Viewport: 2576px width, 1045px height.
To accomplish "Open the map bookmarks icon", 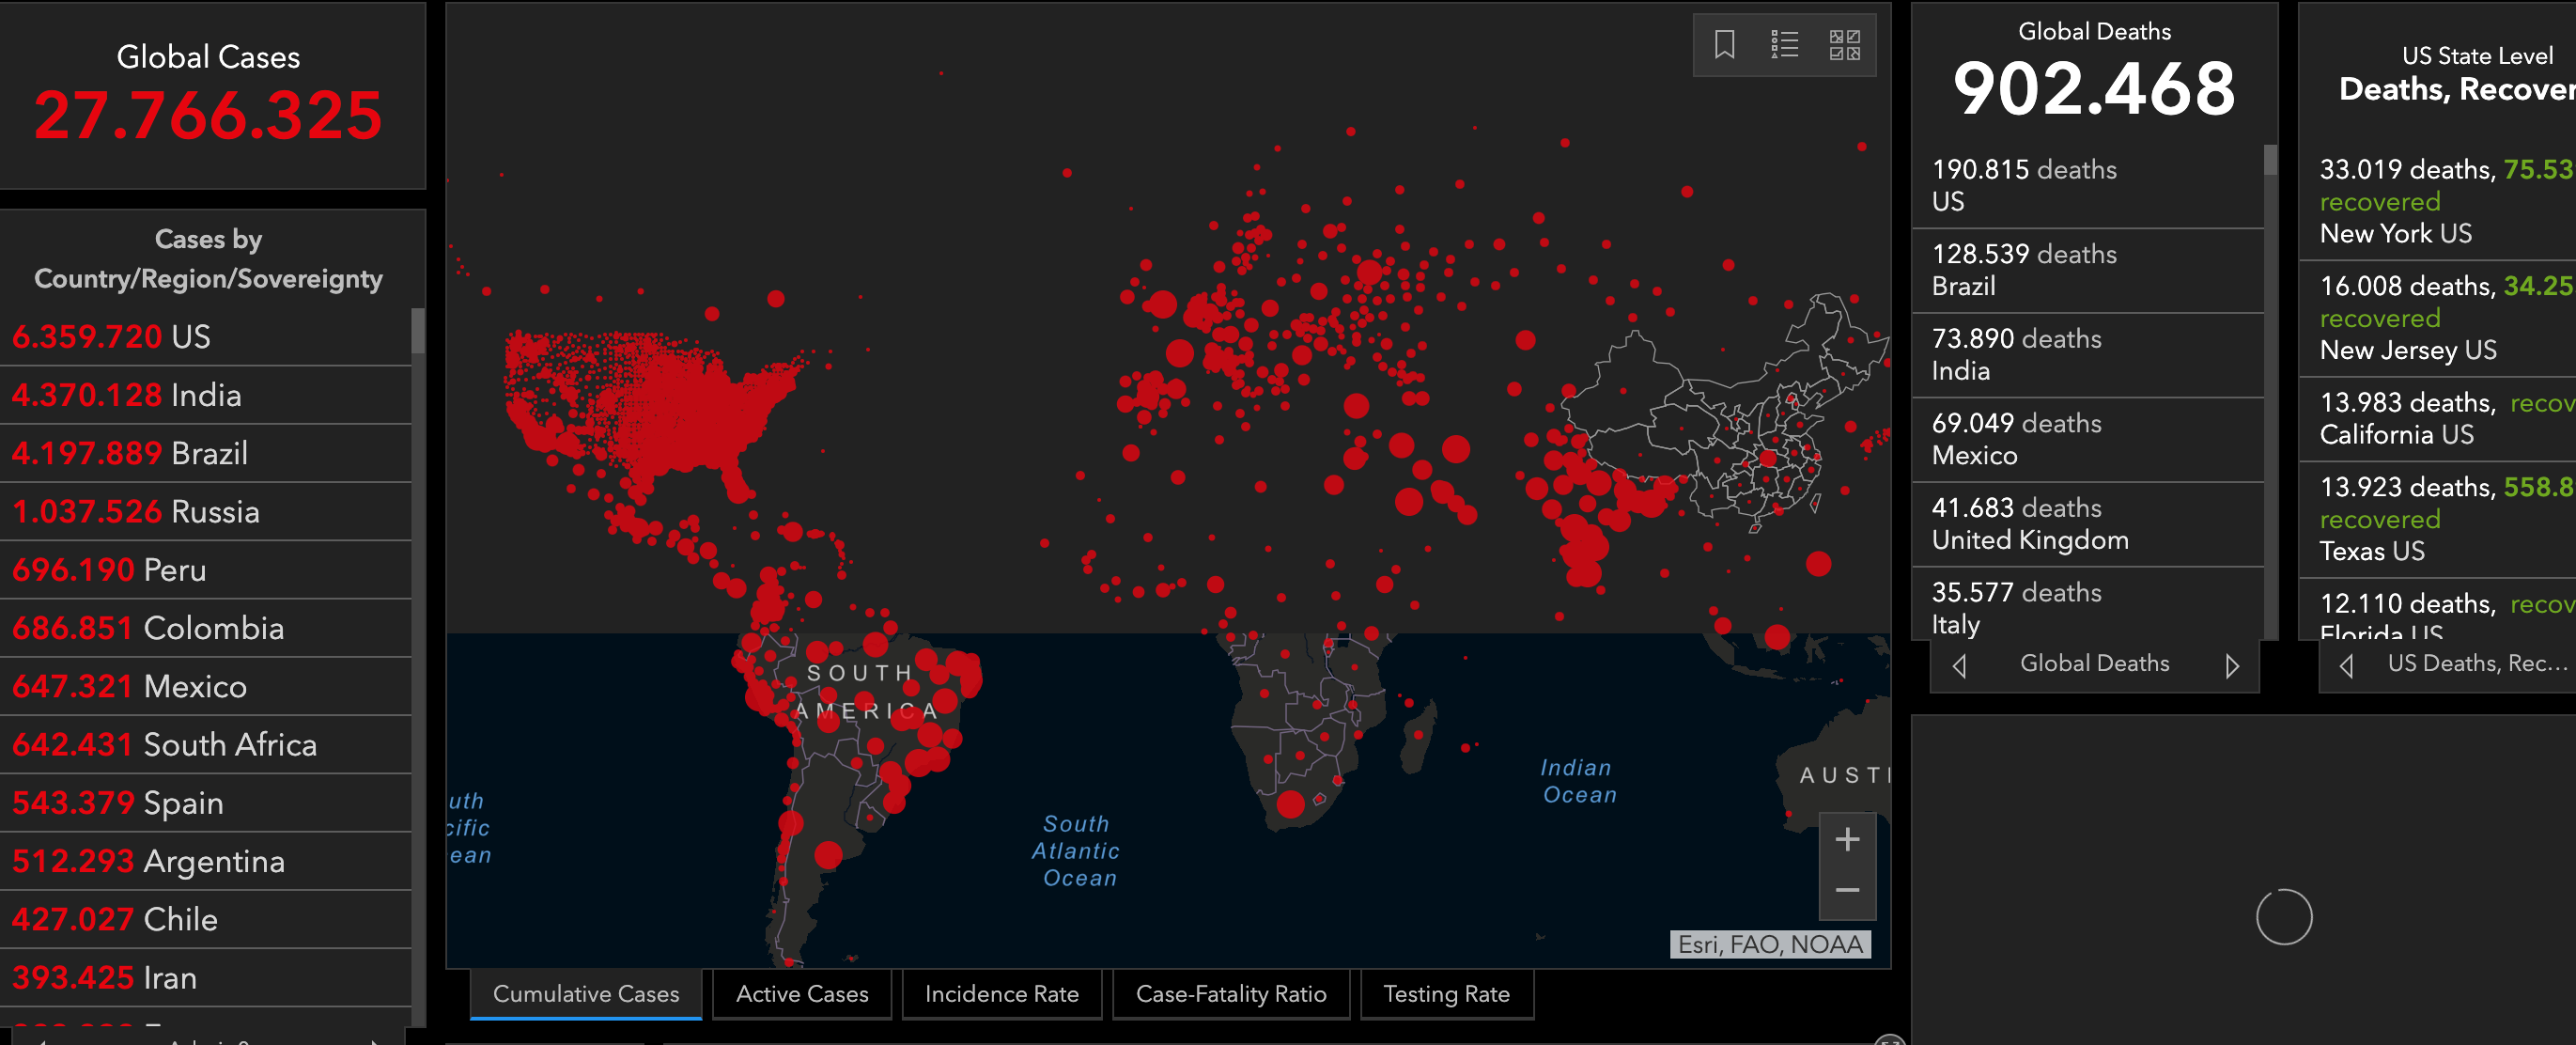I will click(1724, 45).
